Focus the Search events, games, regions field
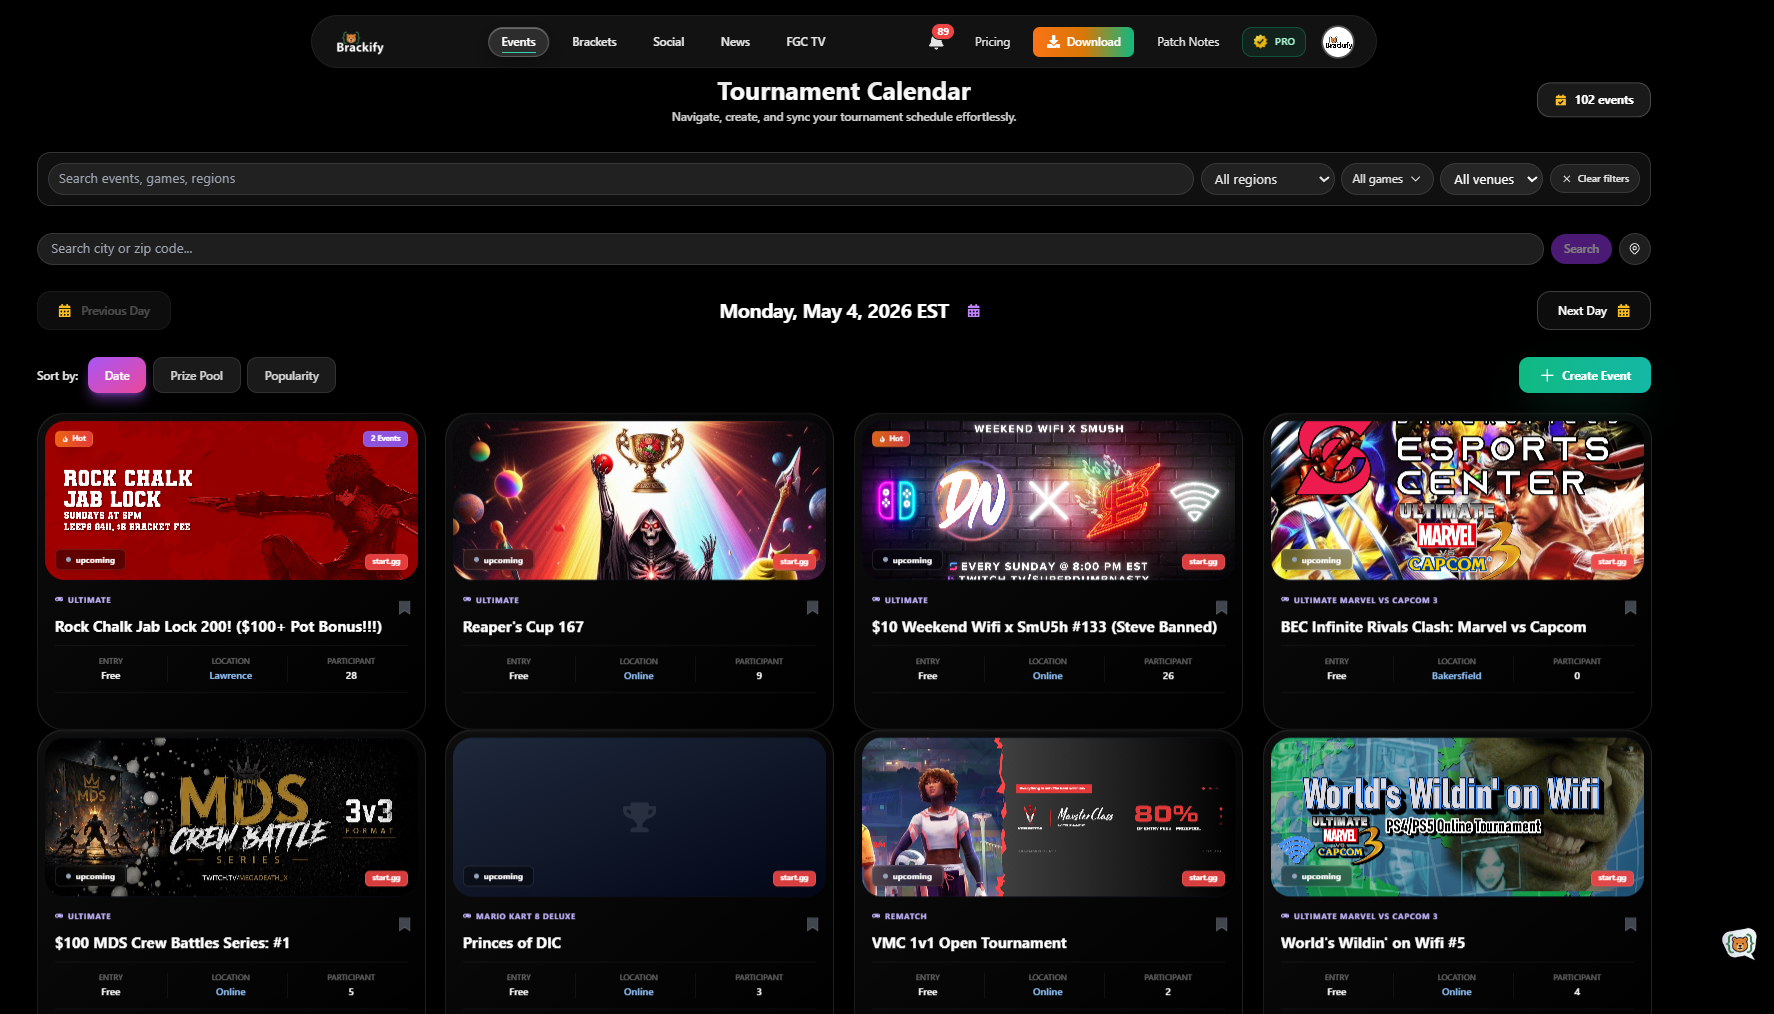 coord(621,179)
